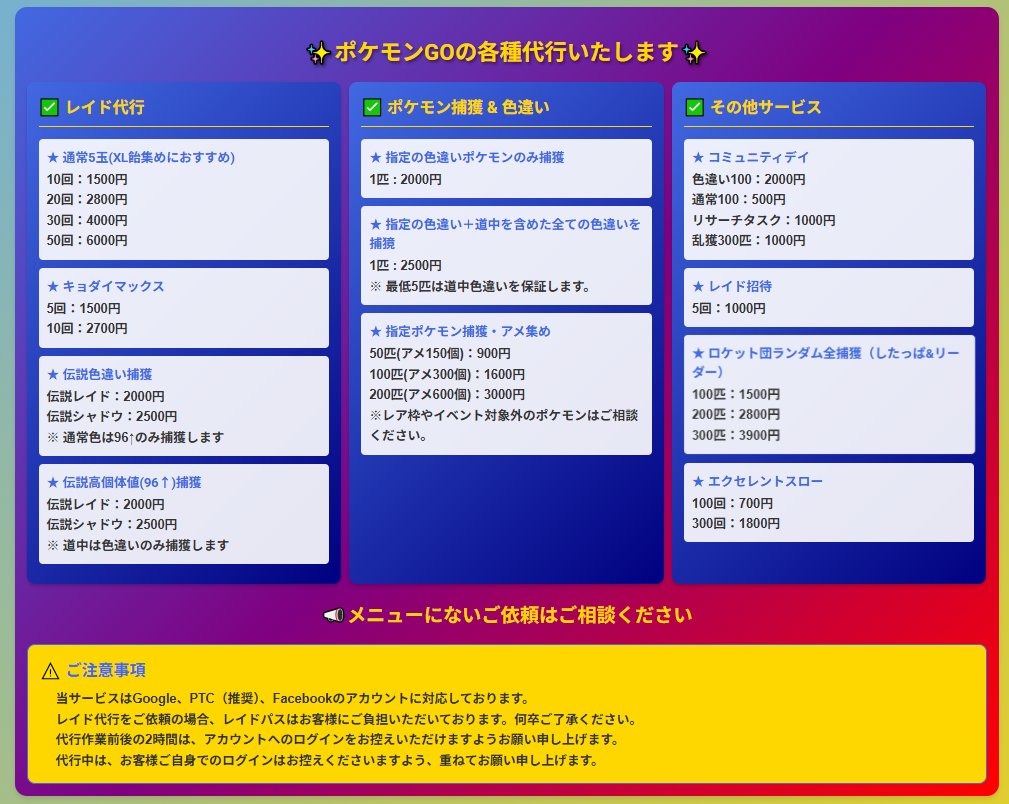Click the section title その他サービス

[x=766, y=107]
